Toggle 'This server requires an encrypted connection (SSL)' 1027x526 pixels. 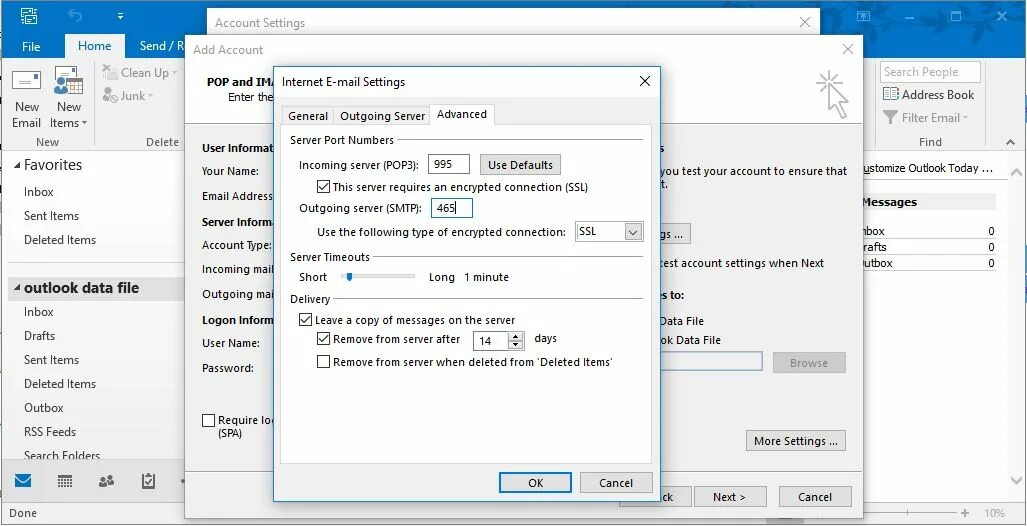pos(323,187)
